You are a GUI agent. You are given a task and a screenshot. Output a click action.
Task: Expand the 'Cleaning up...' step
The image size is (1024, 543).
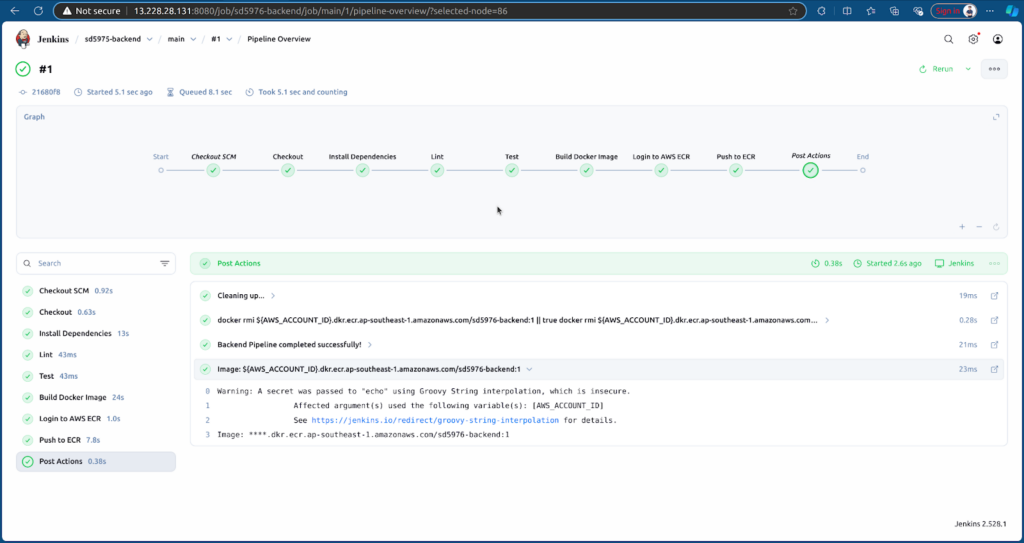point(273,296)
